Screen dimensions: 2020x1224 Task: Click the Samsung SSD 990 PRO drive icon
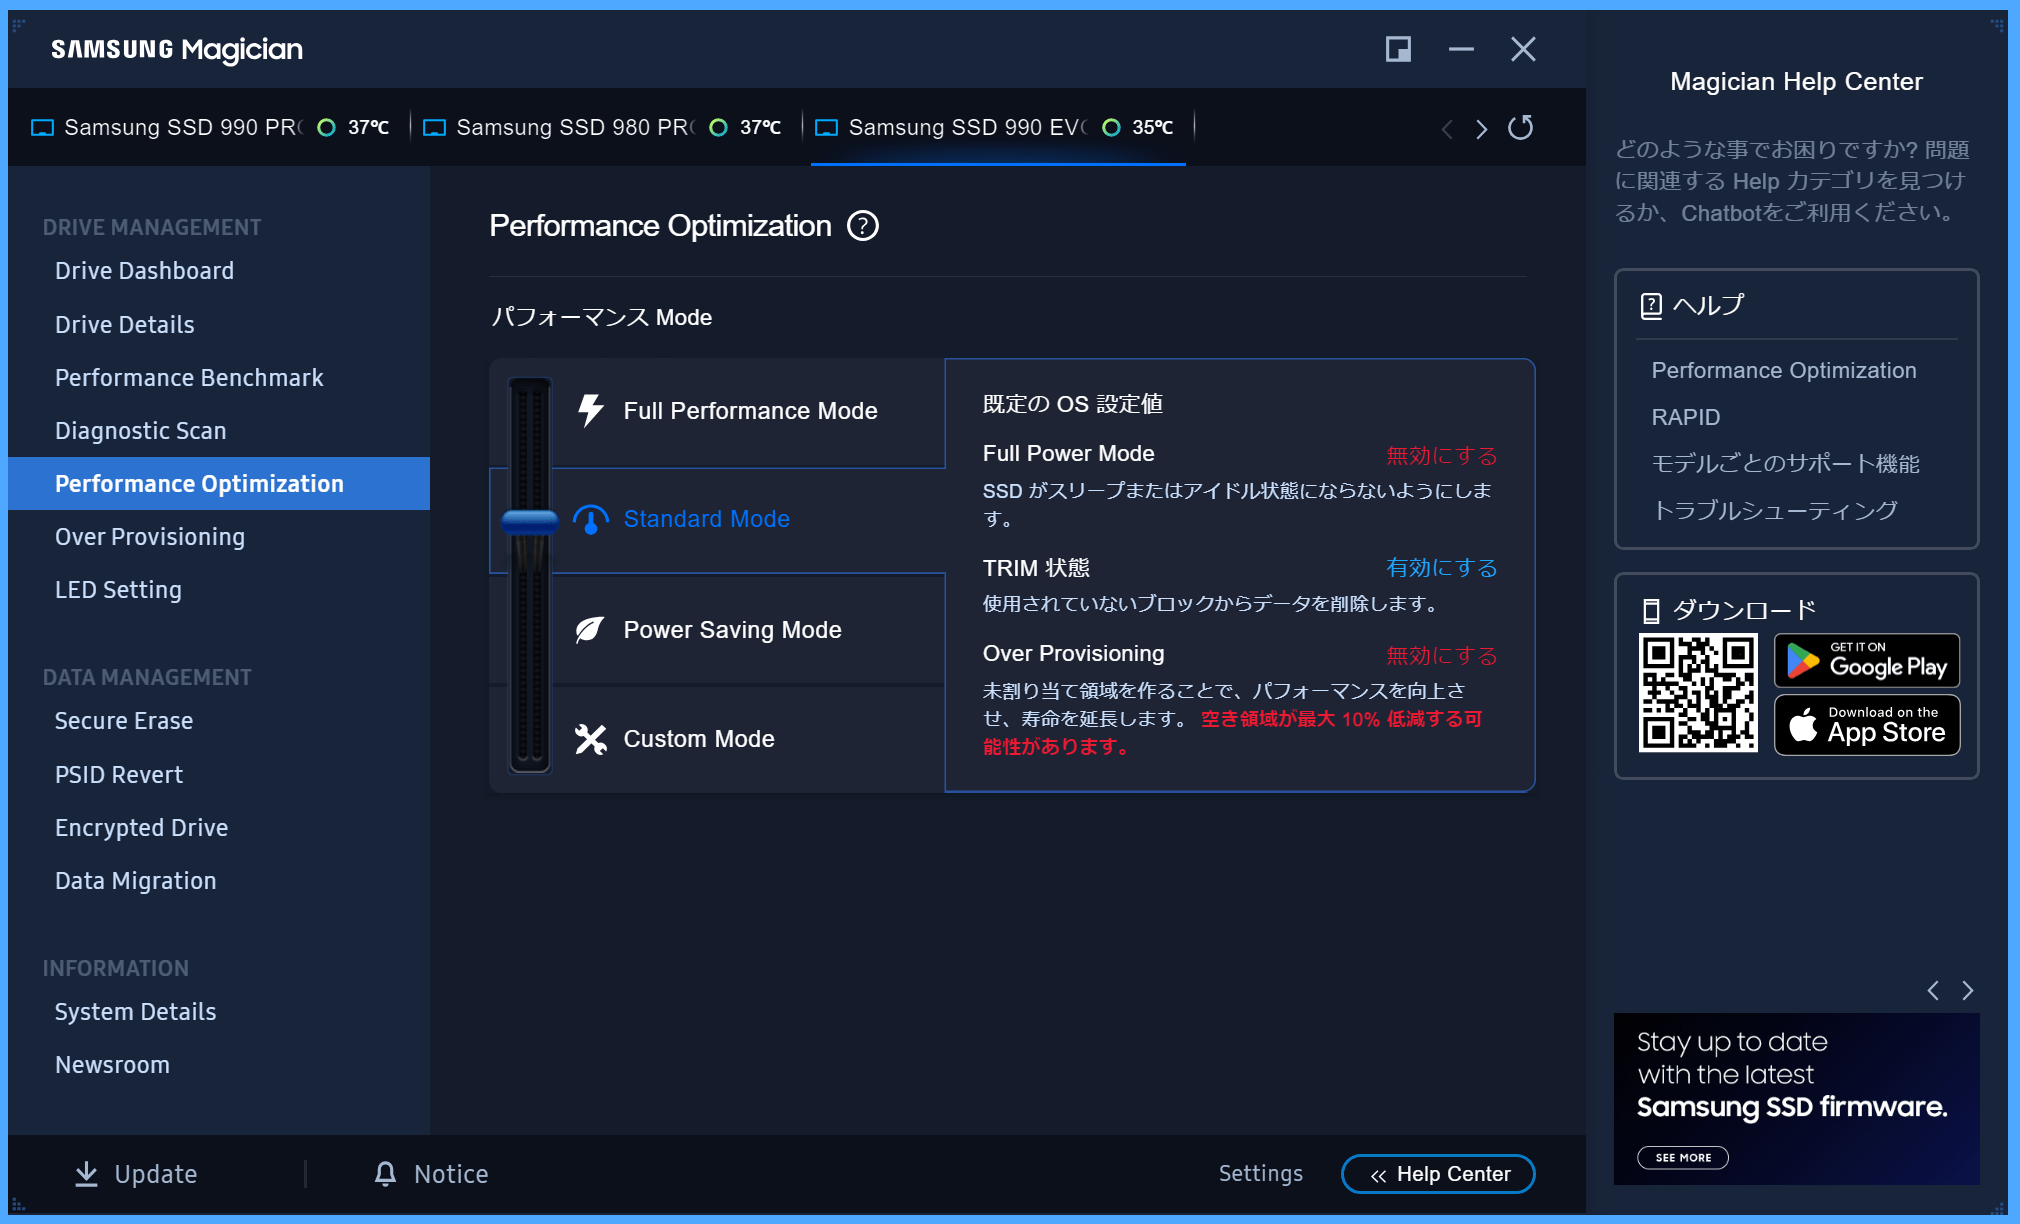click(42, 128)
